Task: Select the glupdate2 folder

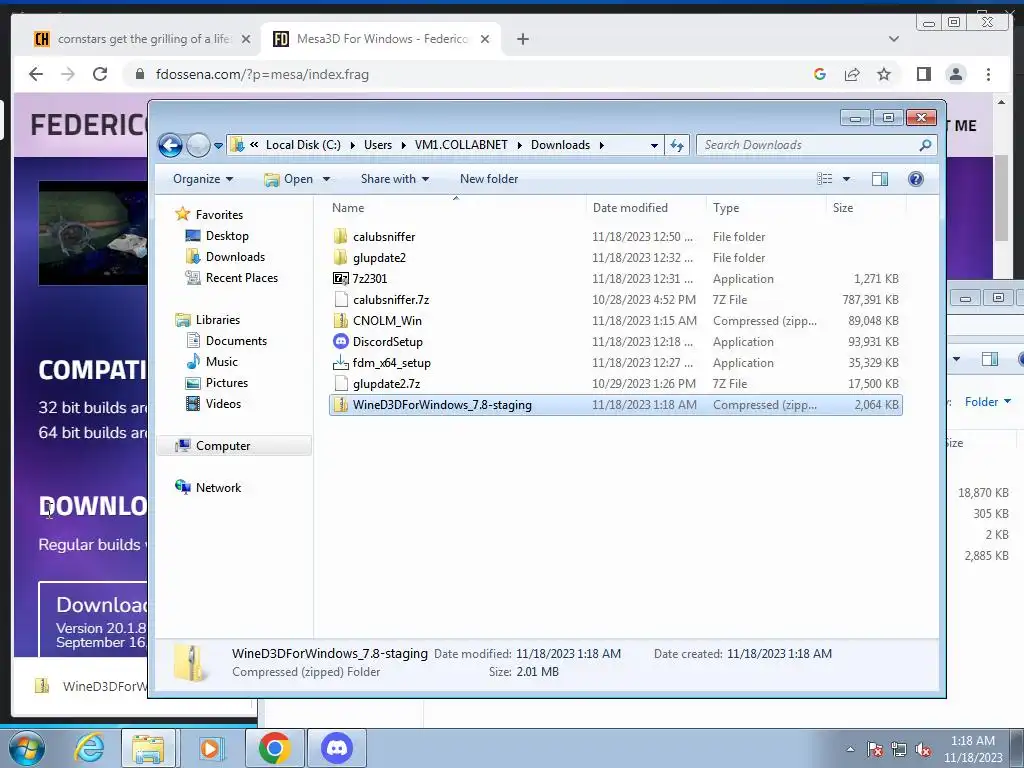Action: click(379, 257)
